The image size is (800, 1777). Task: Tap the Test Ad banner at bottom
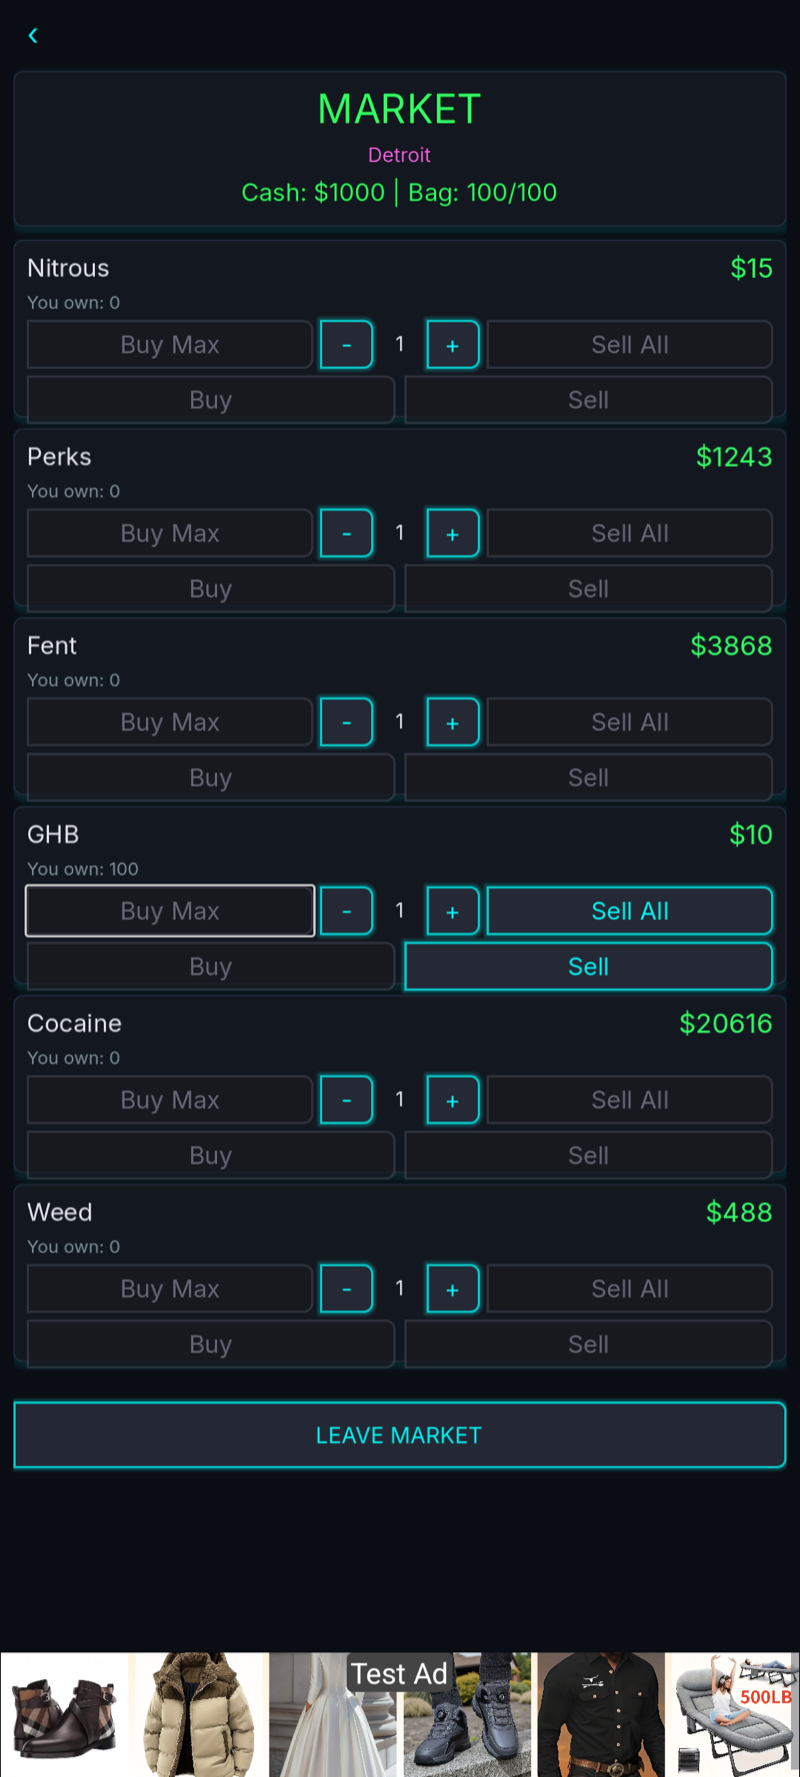(400, 1673)
